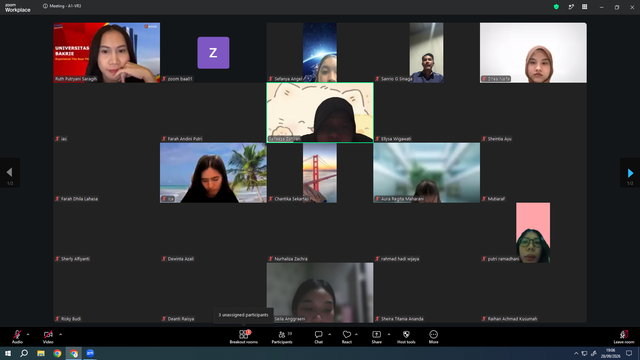Select the beach background video tile
This screenshot has height=360, width=640.
[213, 173]
